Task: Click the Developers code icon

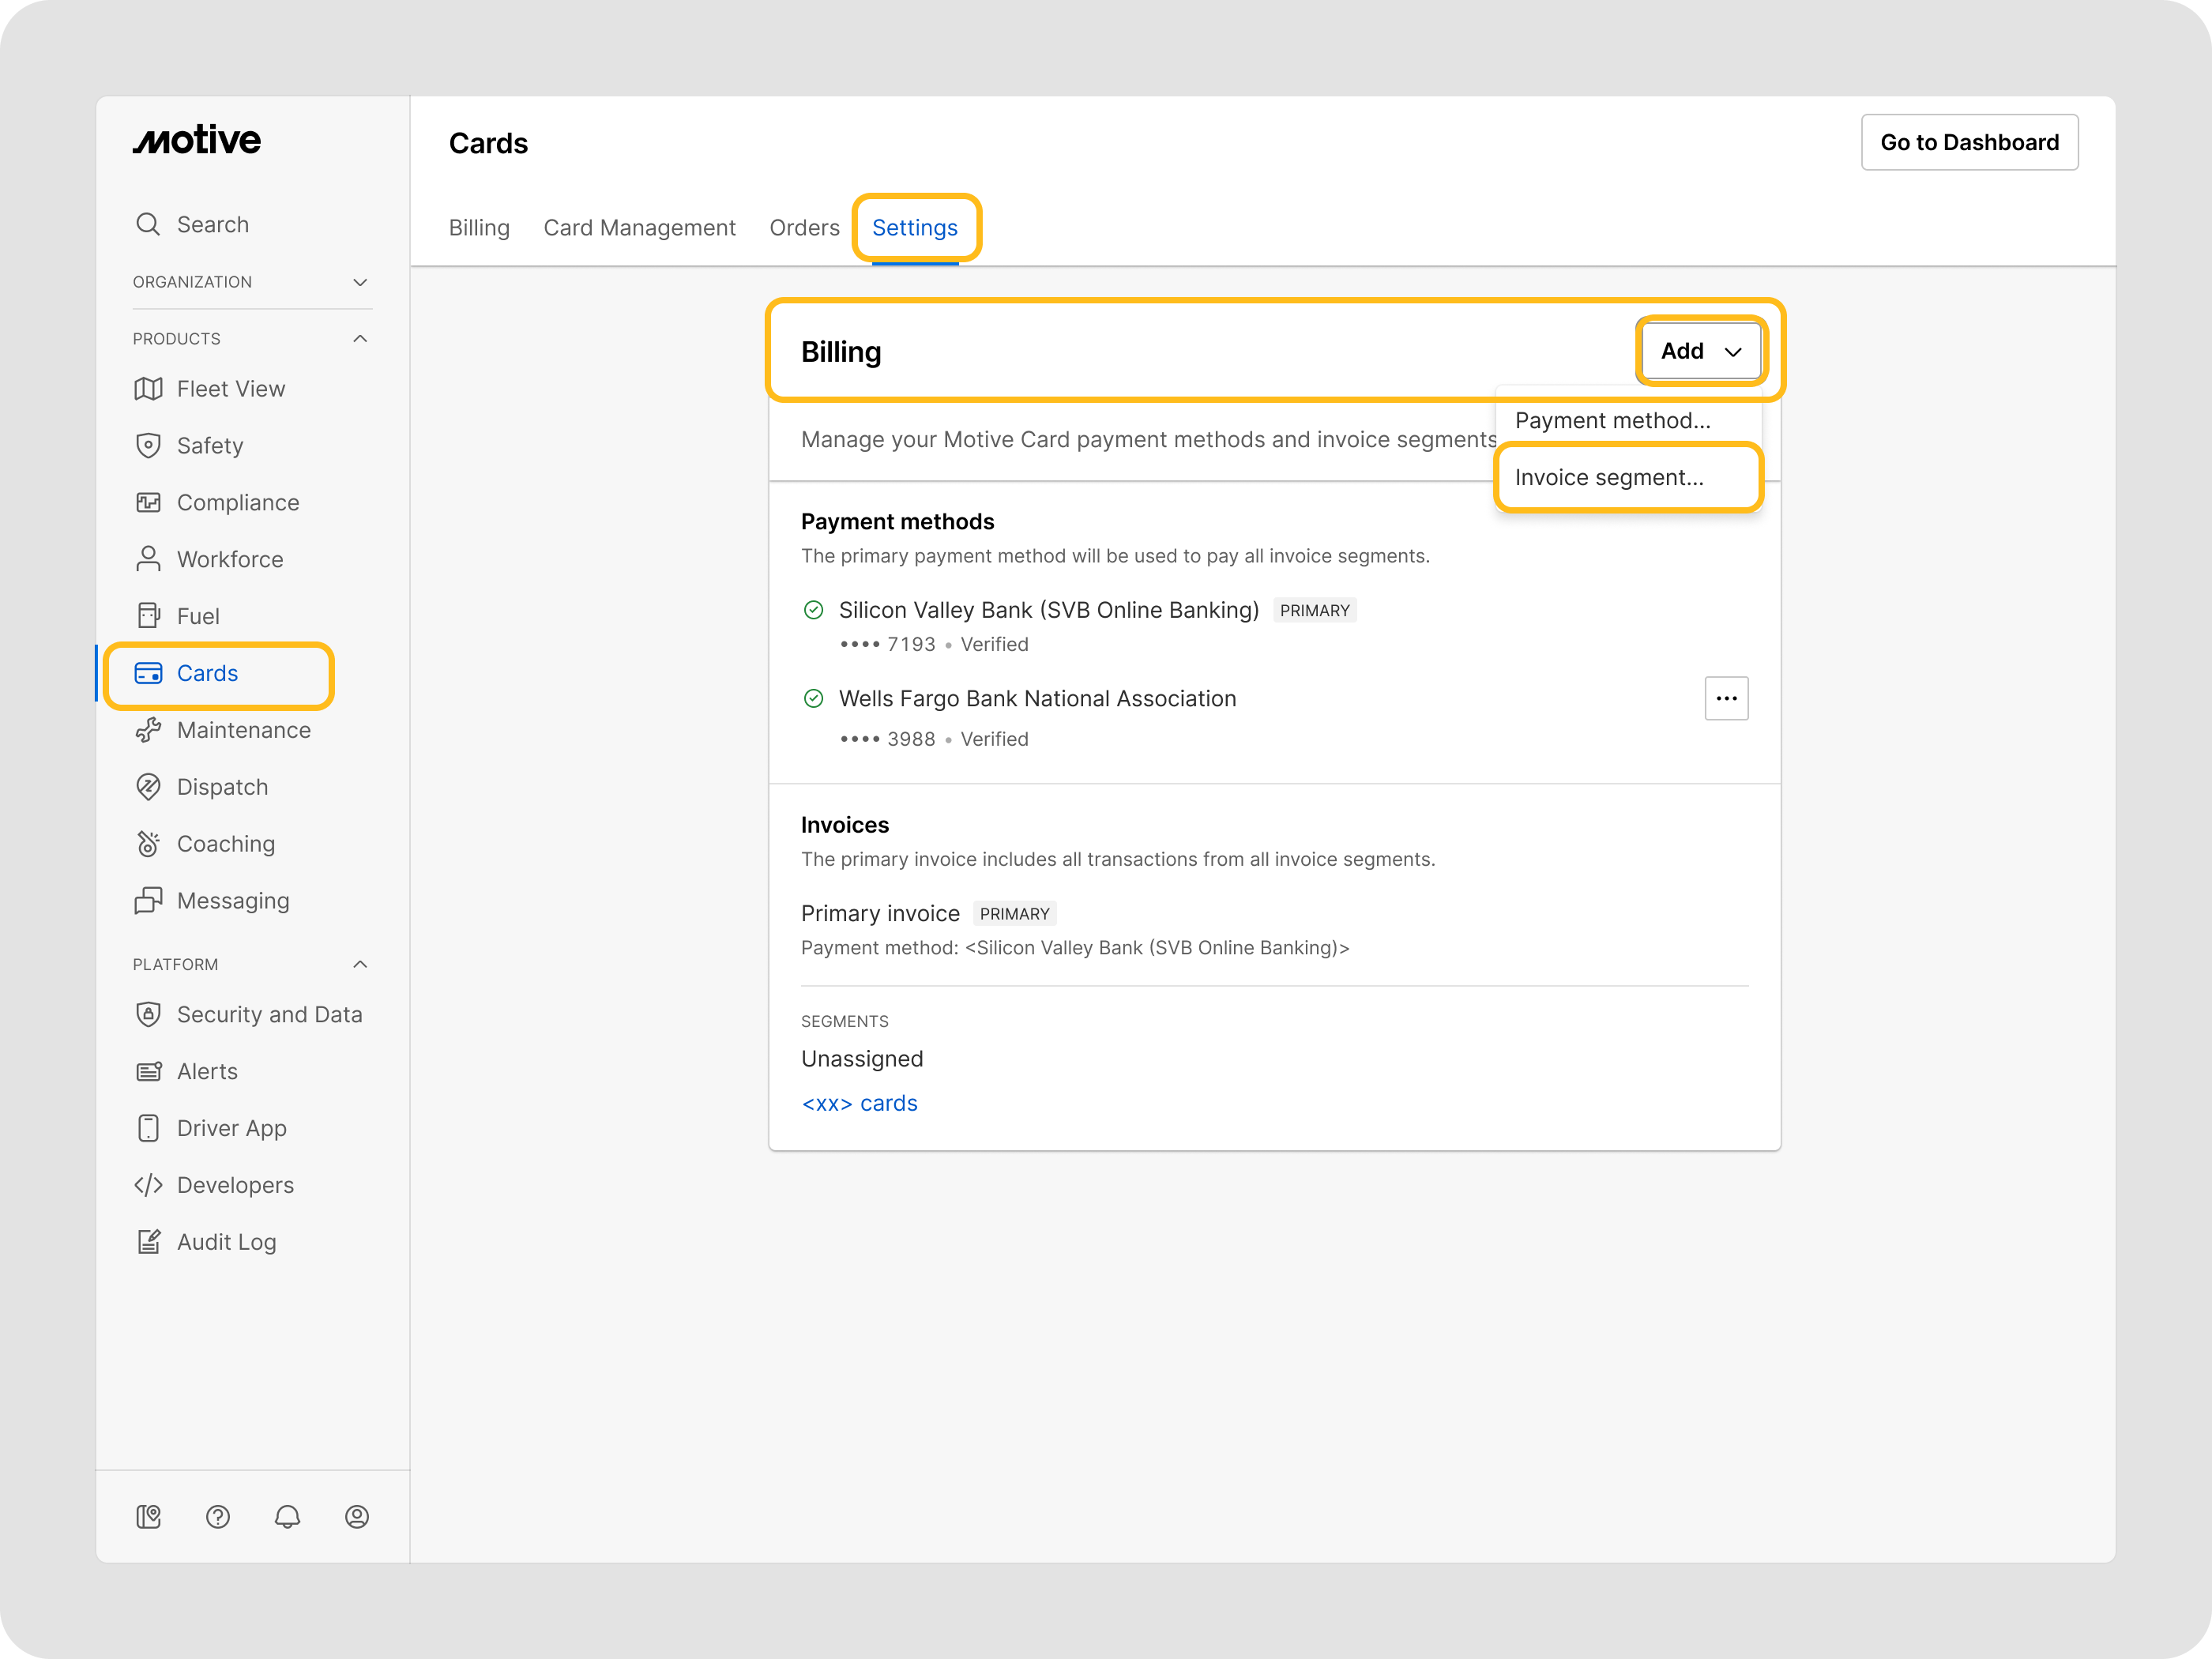Action: 148,1185
